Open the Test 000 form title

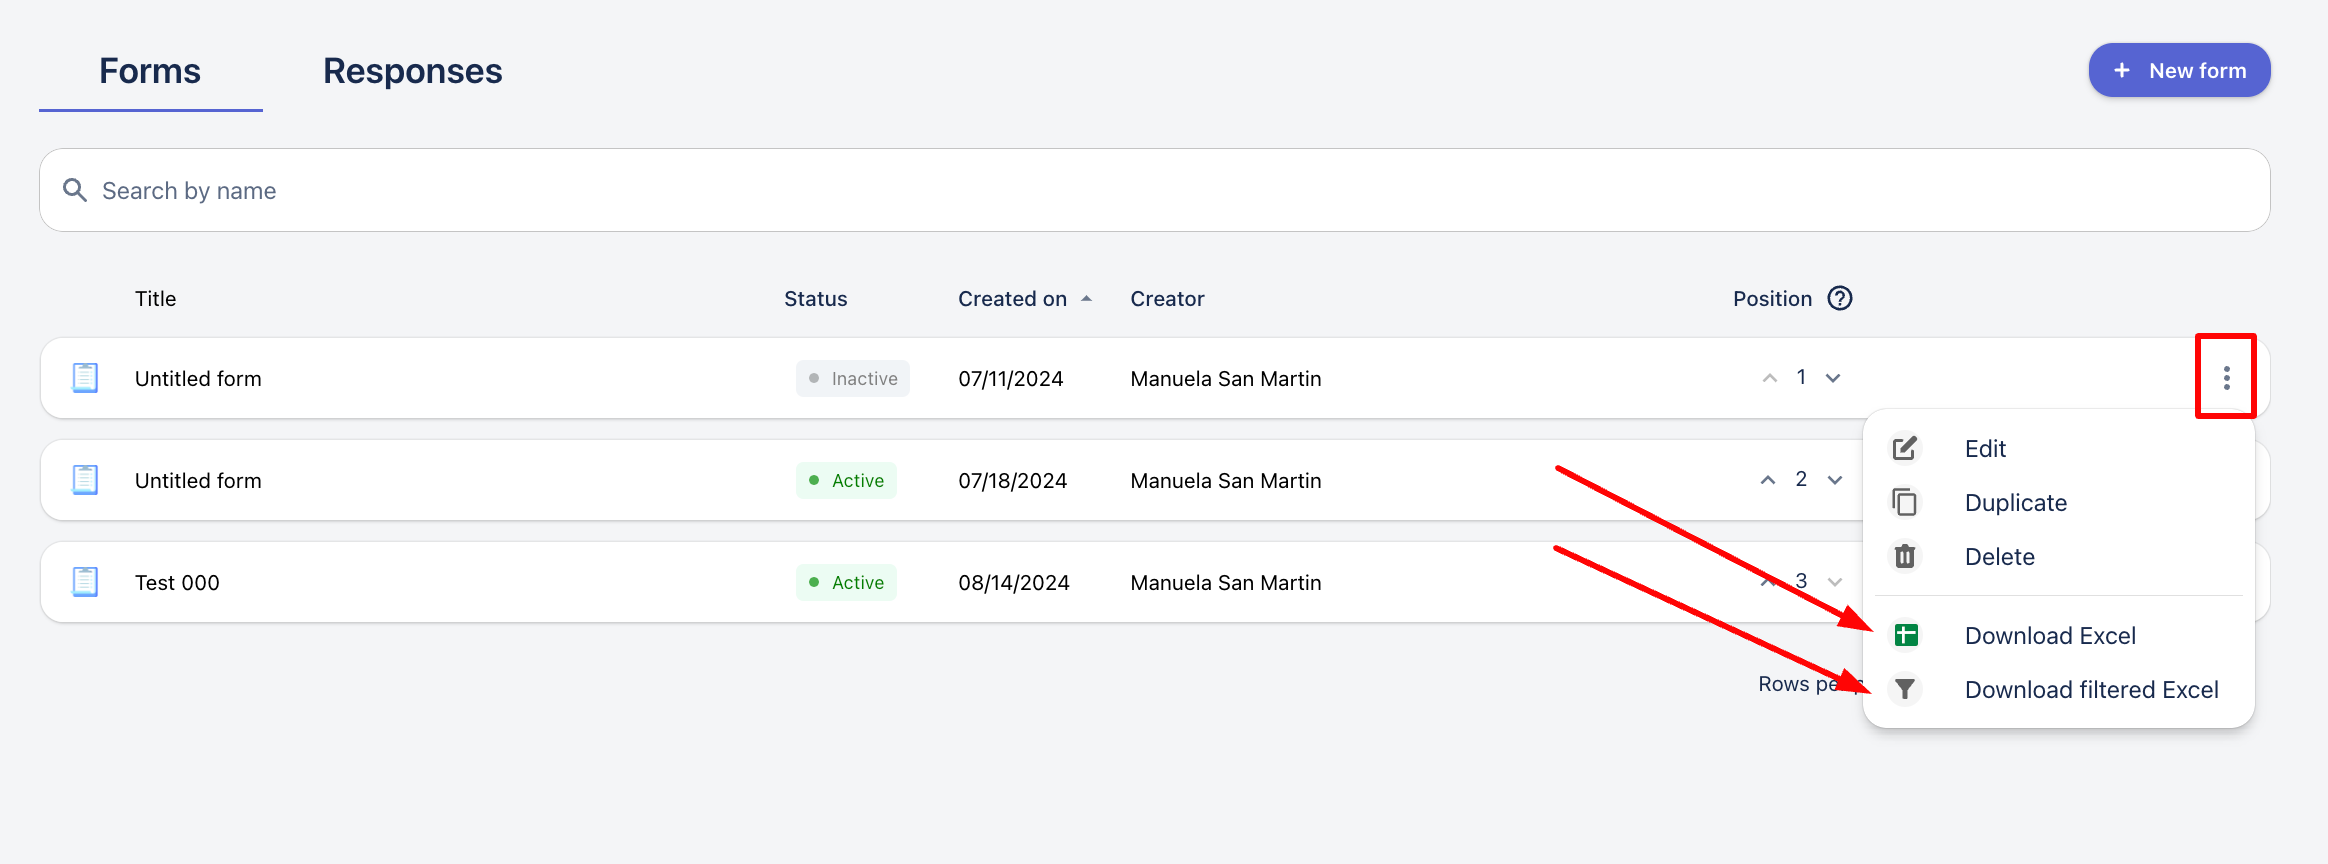177,583
